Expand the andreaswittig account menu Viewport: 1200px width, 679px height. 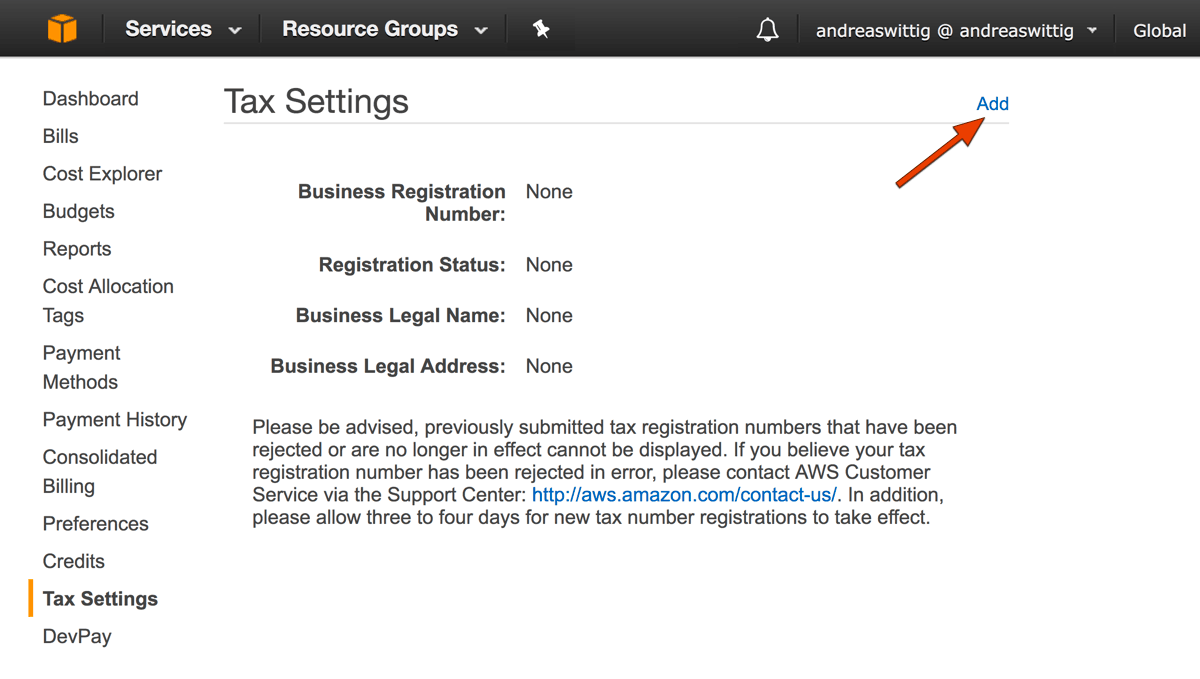(x=956, y=31)
